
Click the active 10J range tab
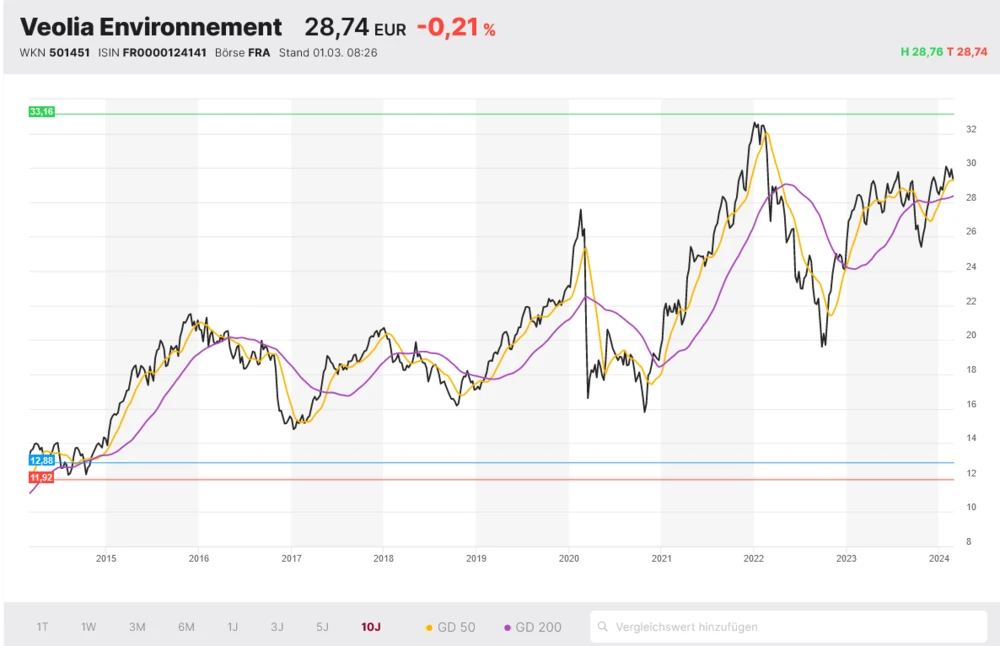[371, 627]
